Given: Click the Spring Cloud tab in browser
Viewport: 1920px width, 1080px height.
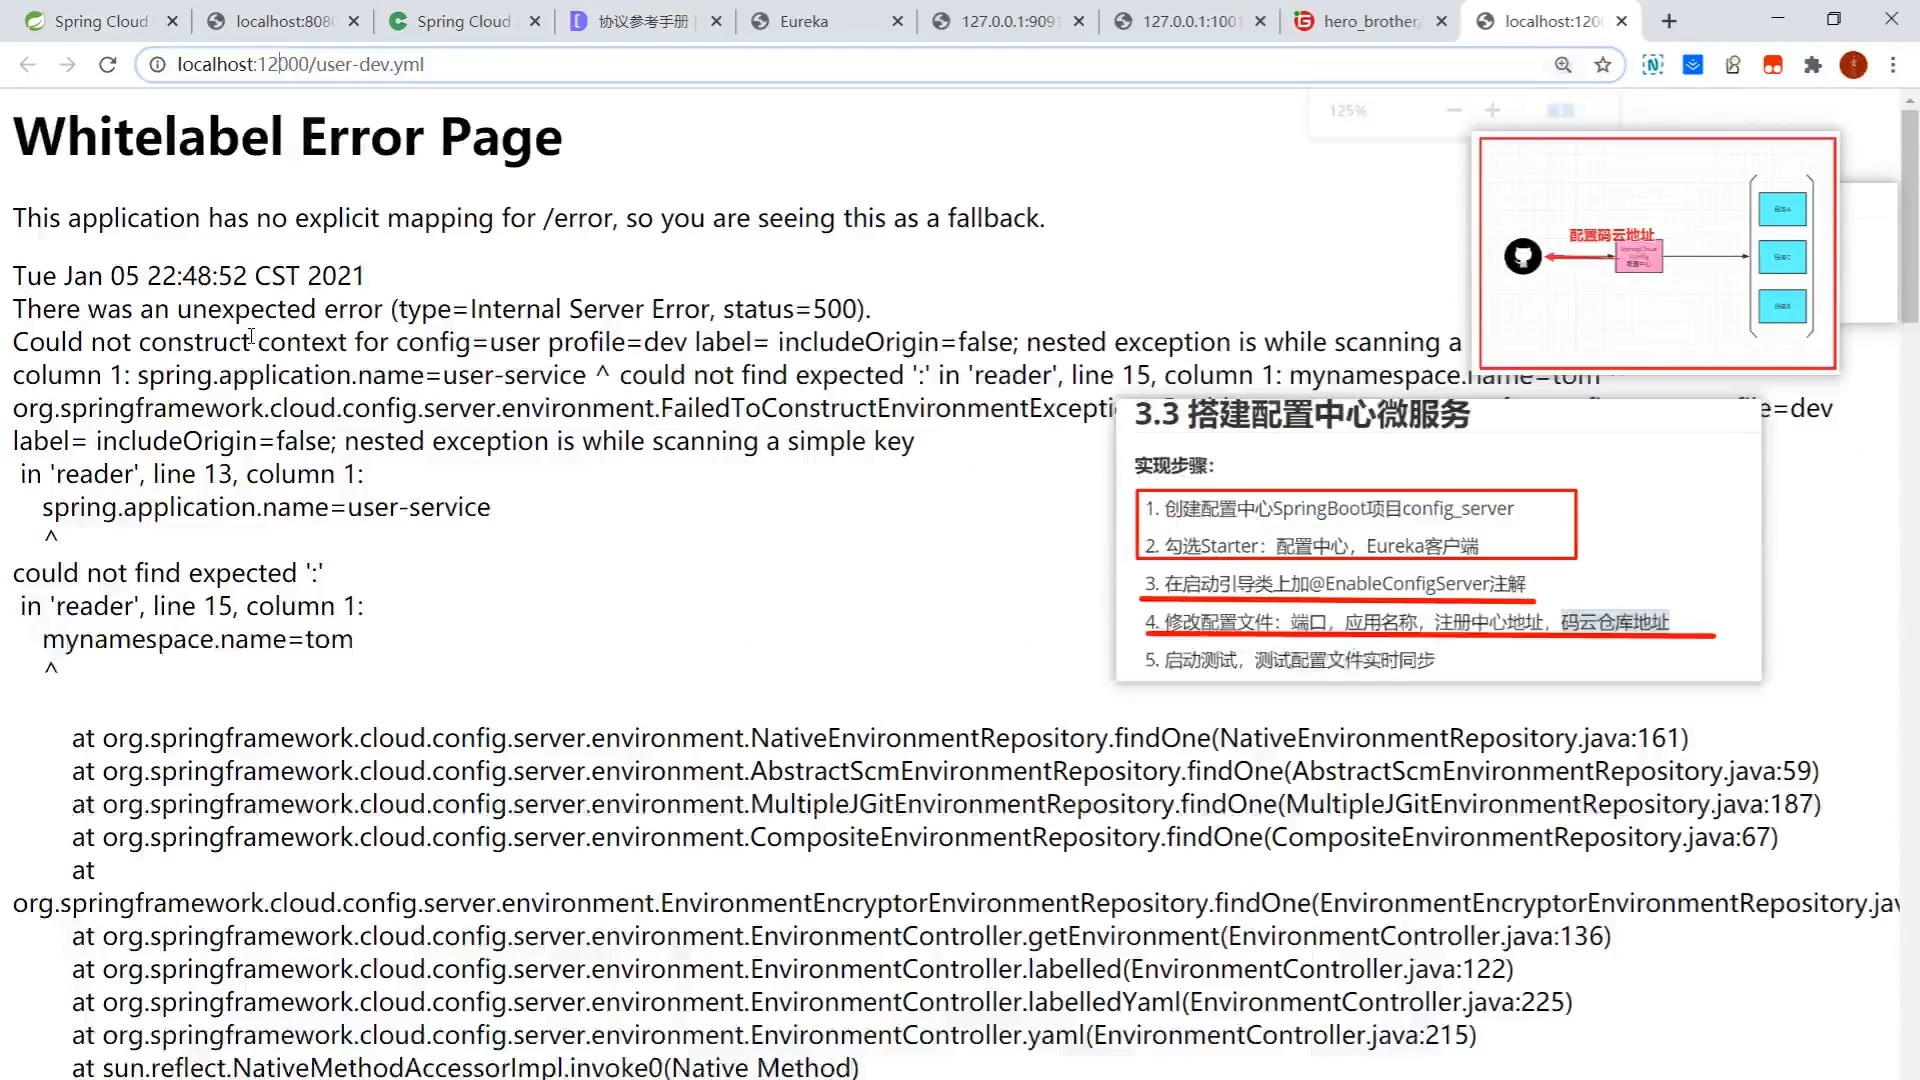Looking at the screenshot, I should 99,21.
